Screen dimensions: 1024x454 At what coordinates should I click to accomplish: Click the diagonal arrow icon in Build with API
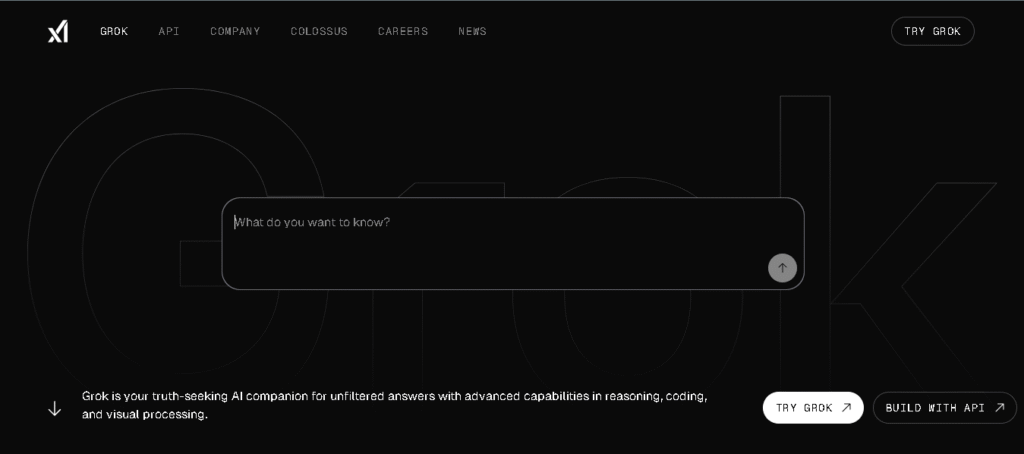click(x=998, y=408)
